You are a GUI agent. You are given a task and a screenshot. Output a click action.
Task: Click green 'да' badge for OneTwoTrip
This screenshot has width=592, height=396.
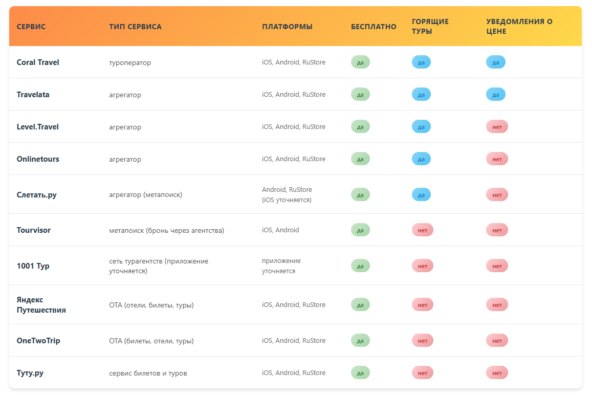point(360,341)
